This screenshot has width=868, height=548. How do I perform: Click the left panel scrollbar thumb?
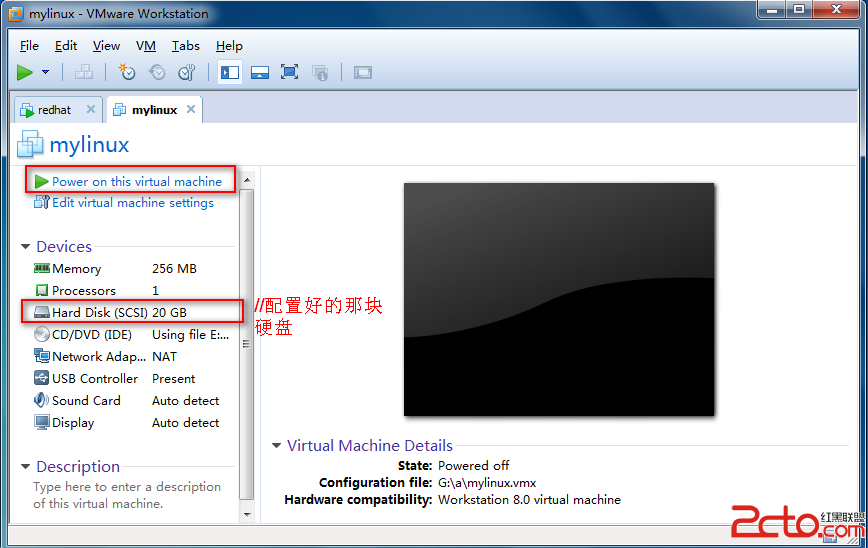click(247, 344)
